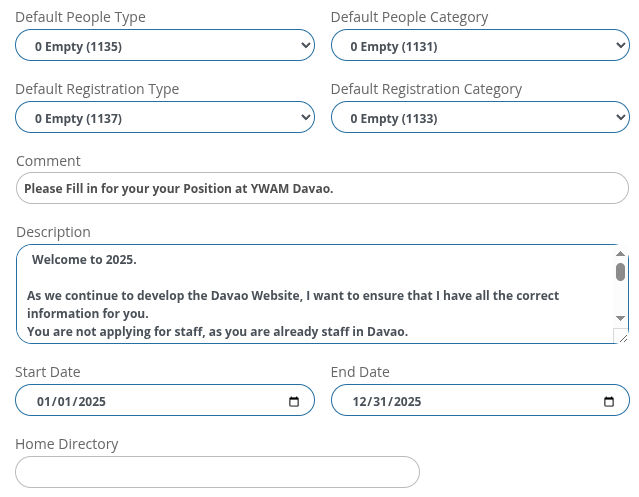639x497 pixels.
Task: Click inside the Description text area
Action: click(x=316, y=294)
